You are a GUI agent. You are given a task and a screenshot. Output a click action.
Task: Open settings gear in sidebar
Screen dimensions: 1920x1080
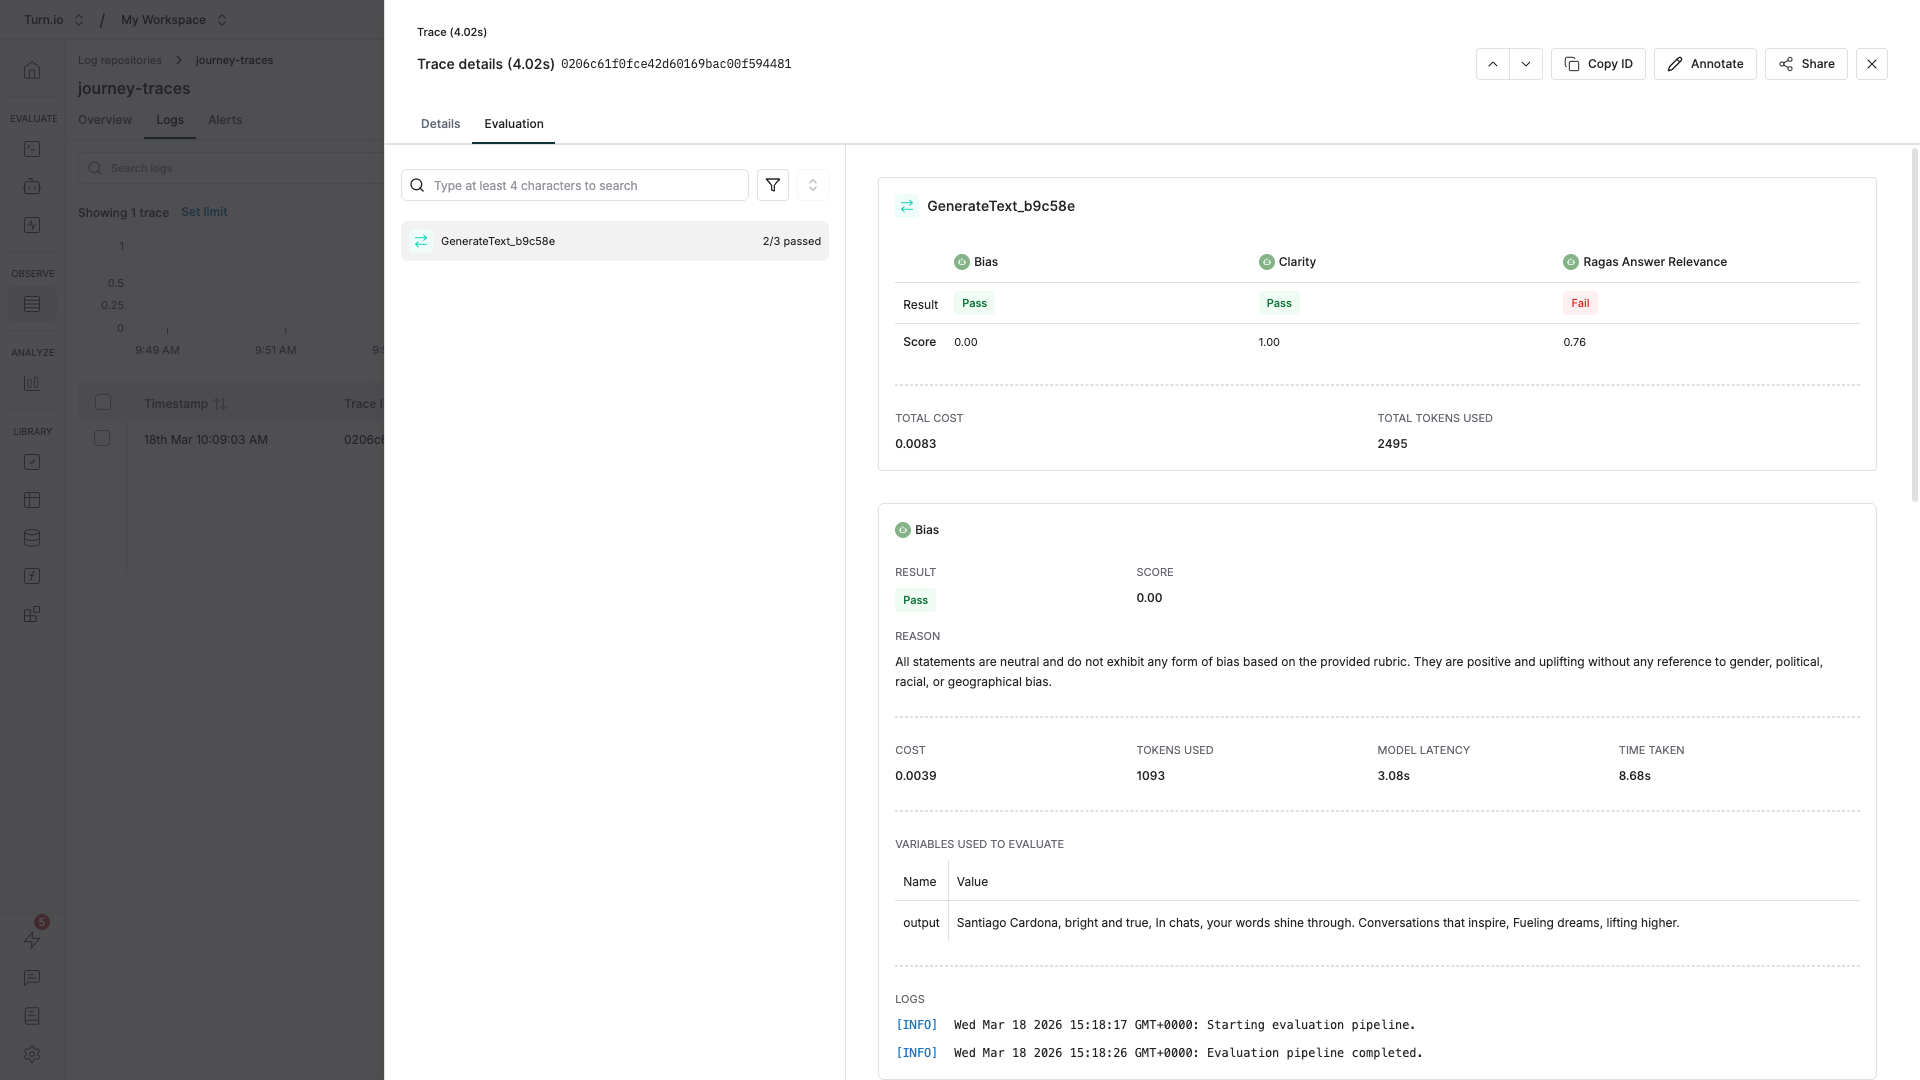pos(32,1054)
